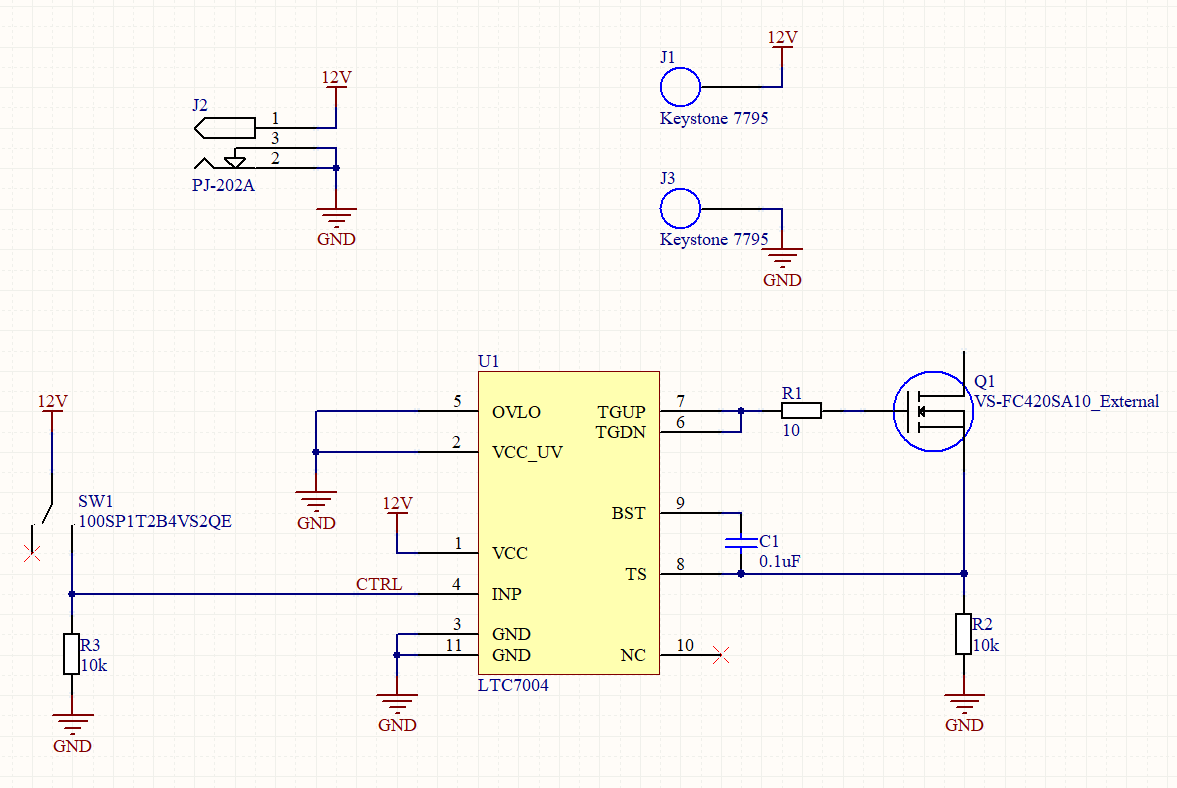Select resistor R3 10k below SW1
The height and width of the screenshot is (788, 1177).
(71, 652)
